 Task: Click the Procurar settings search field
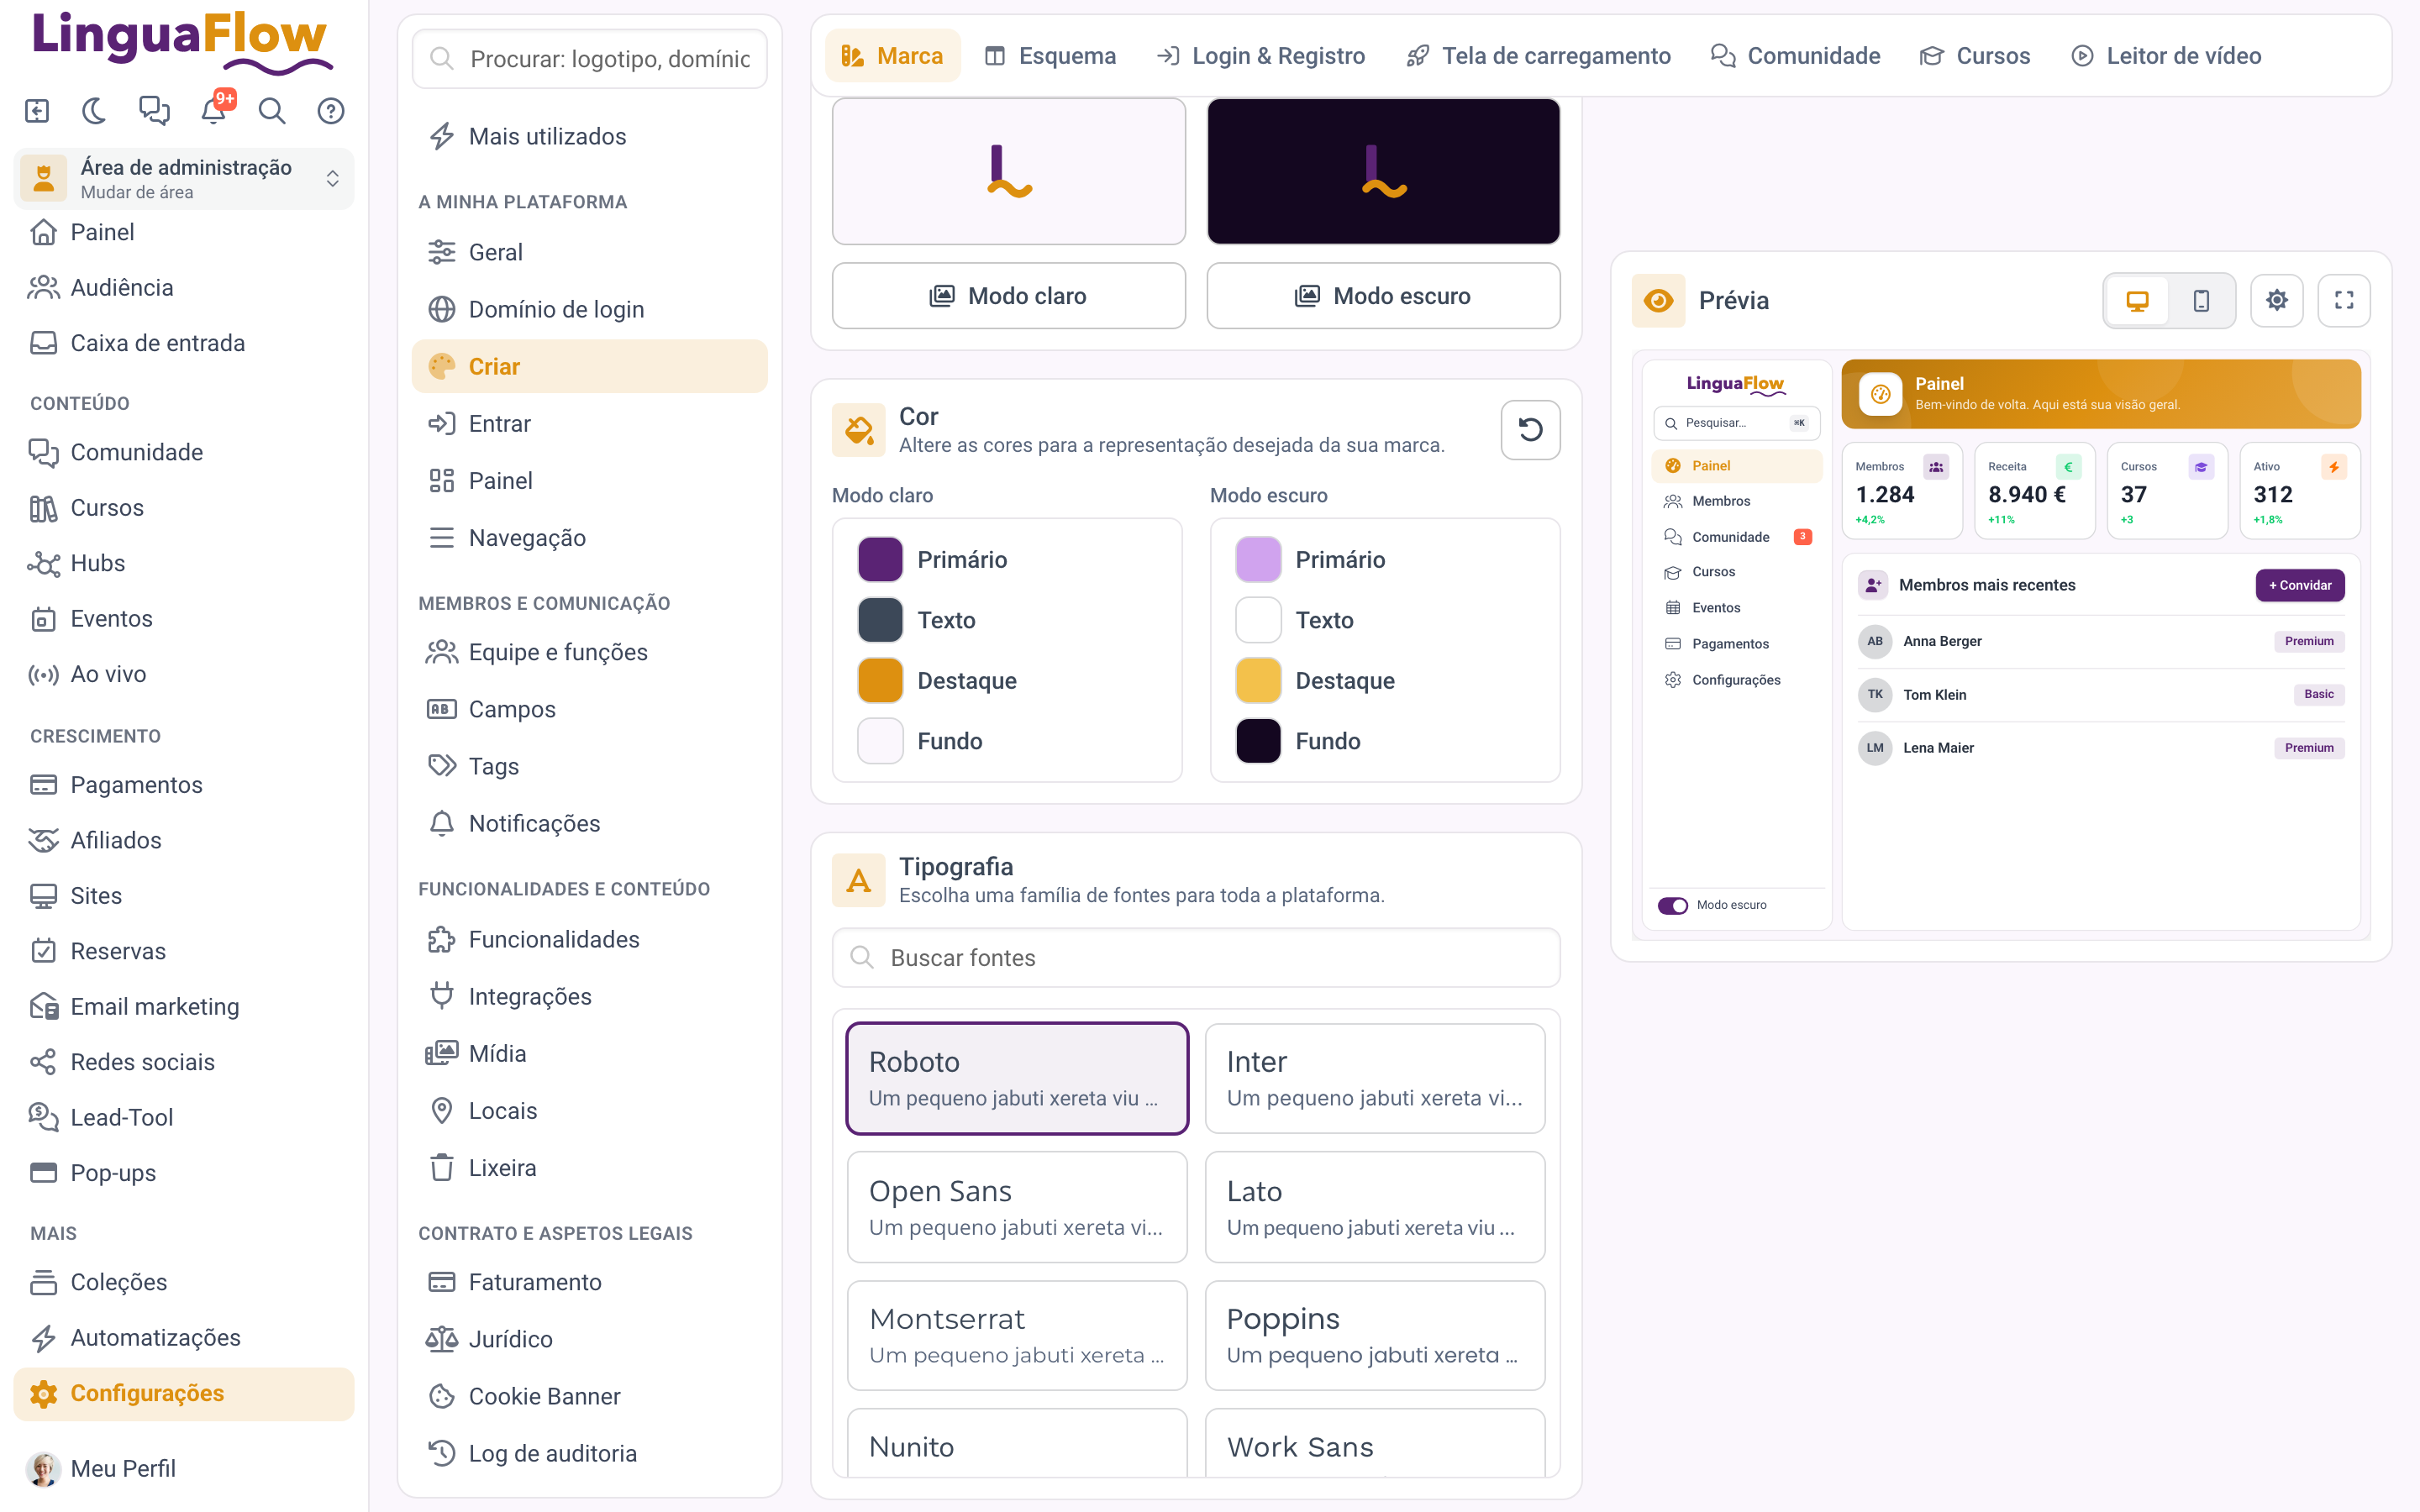tap(589, 59)
